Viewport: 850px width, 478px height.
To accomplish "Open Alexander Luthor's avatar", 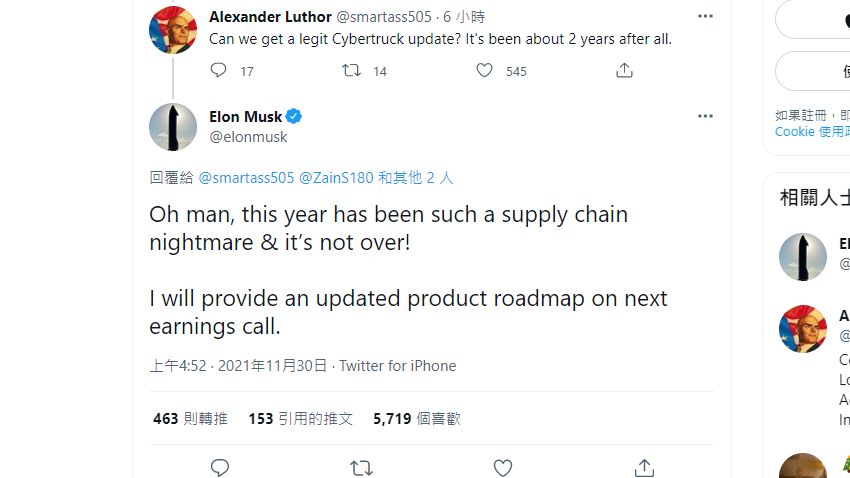I will tap(173, 29).
